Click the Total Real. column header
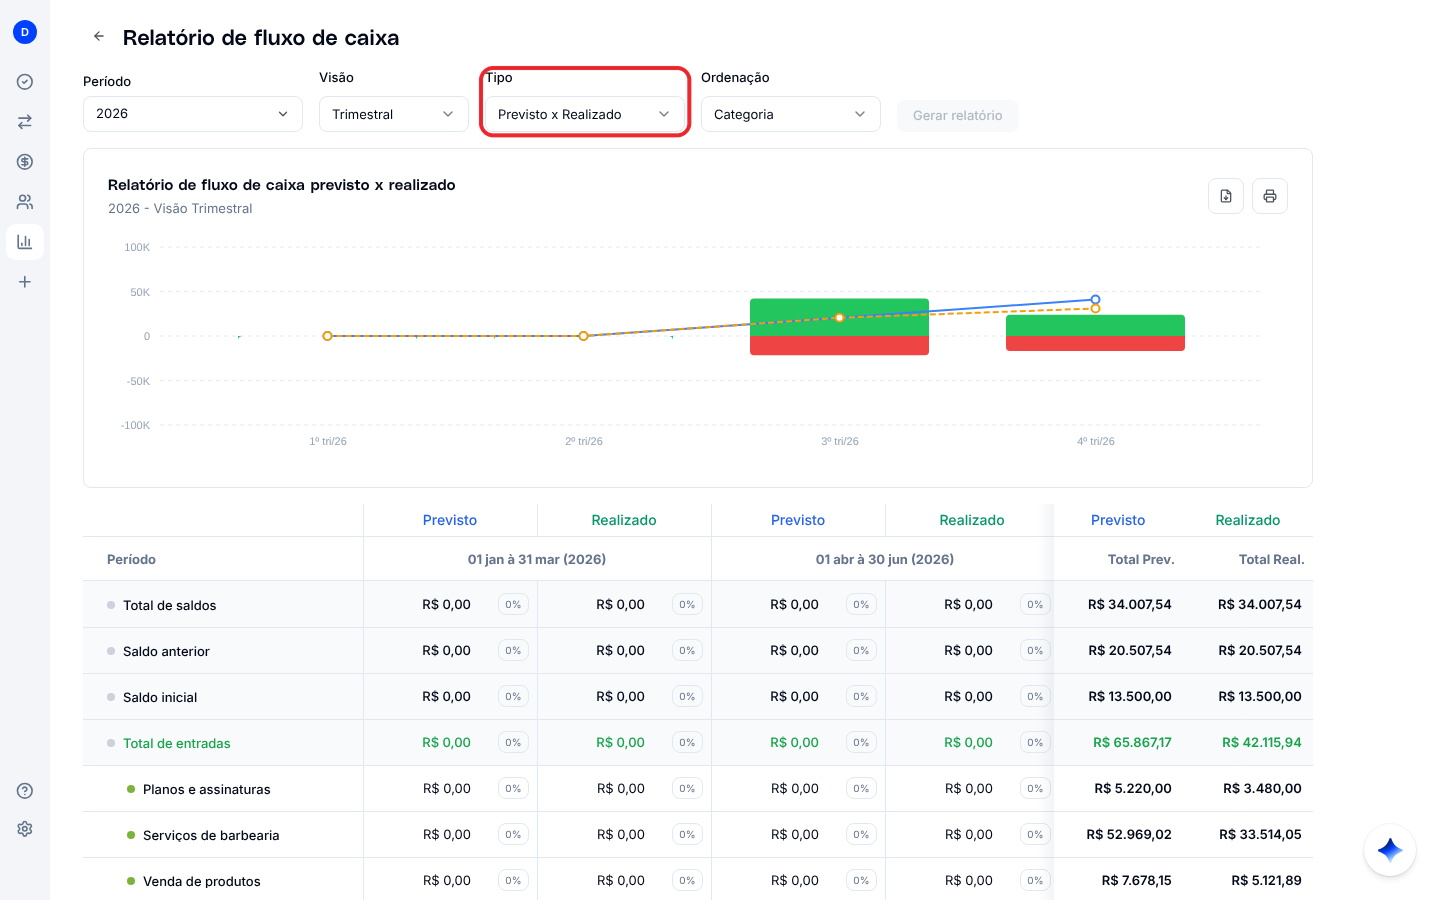The height and width of the screenshot is (900, 1440). pyautogui.click(x=1271, y=559)
